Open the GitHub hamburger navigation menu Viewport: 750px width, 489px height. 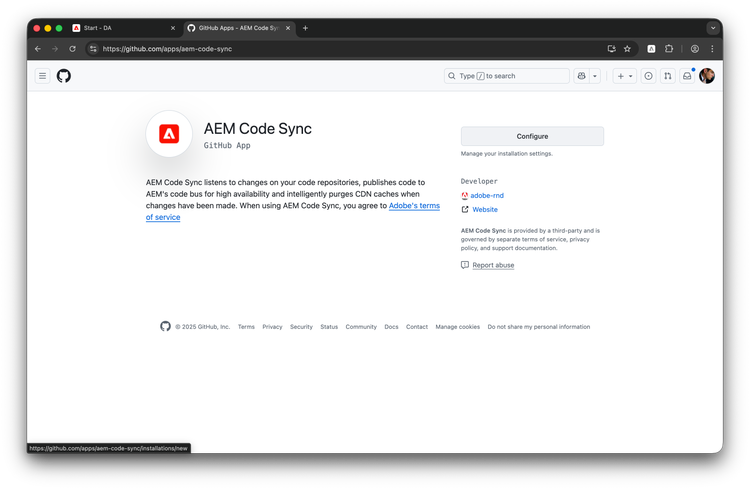(x=43, y=76)
